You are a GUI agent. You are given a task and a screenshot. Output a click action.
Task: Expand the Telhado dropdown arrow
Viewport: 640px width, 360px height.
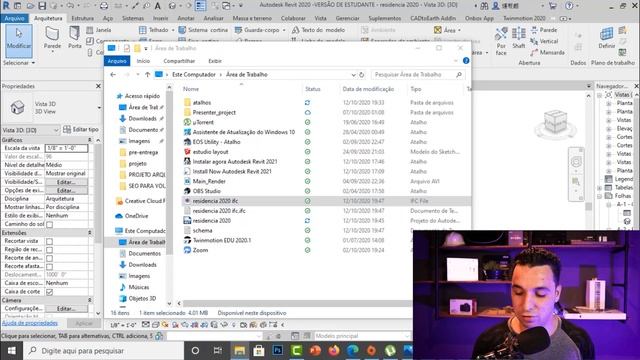coord(172,30)
